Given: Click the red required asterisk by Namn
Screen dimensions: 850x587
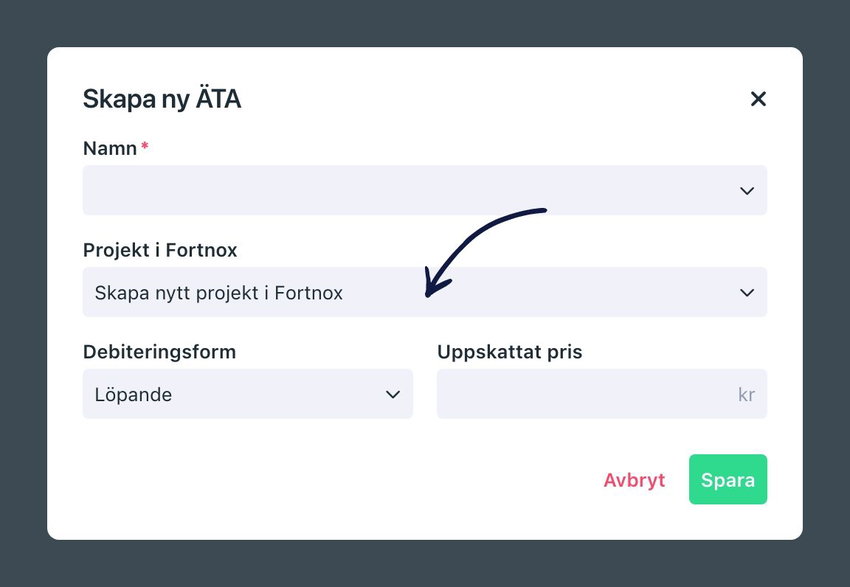Looking at the screenshot, I should pos(145,146).
